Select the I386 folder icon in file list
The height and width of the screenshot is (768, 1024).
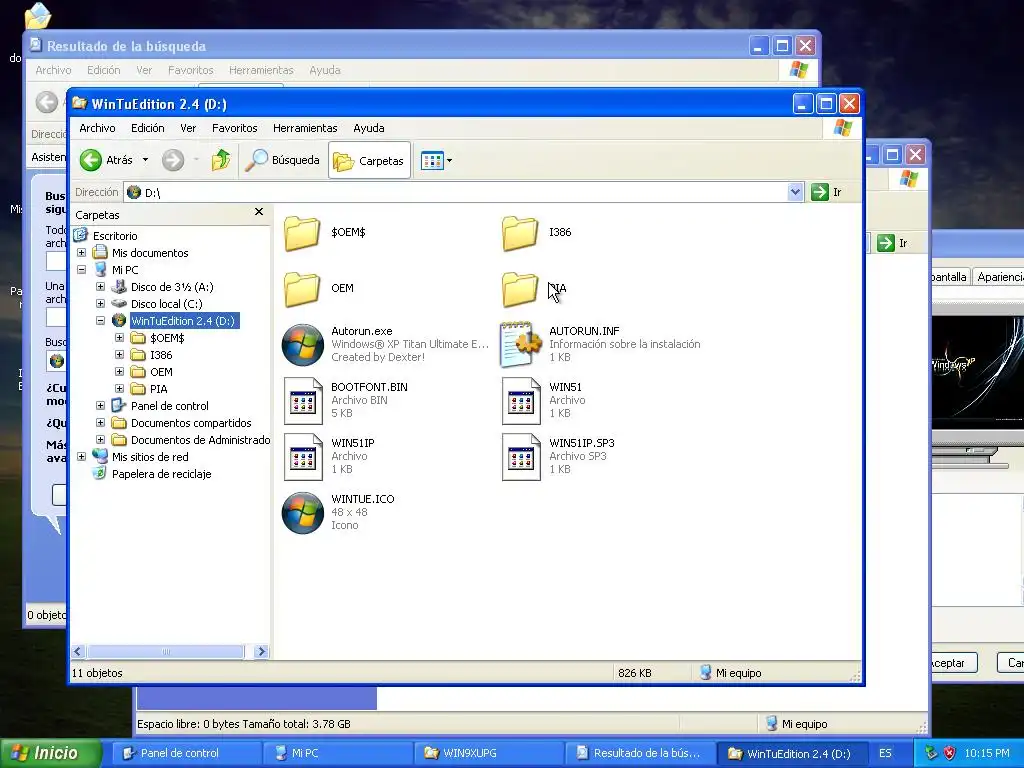(520, 233)
